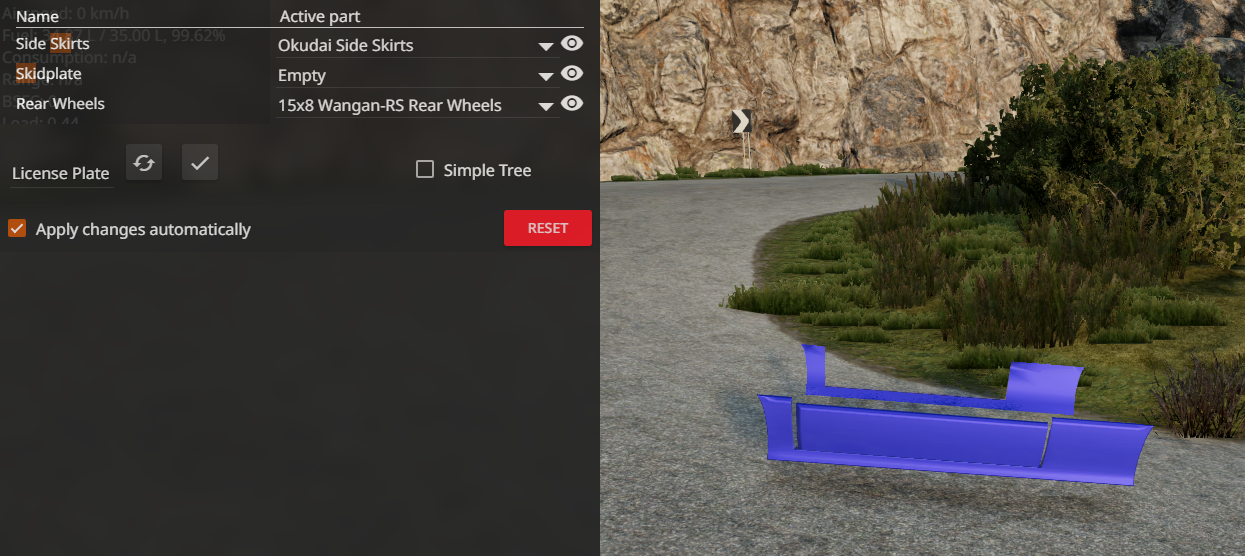Enable the Simple Tree checkbox
The height and width of the screenshot is (556, 1245).
425,170
